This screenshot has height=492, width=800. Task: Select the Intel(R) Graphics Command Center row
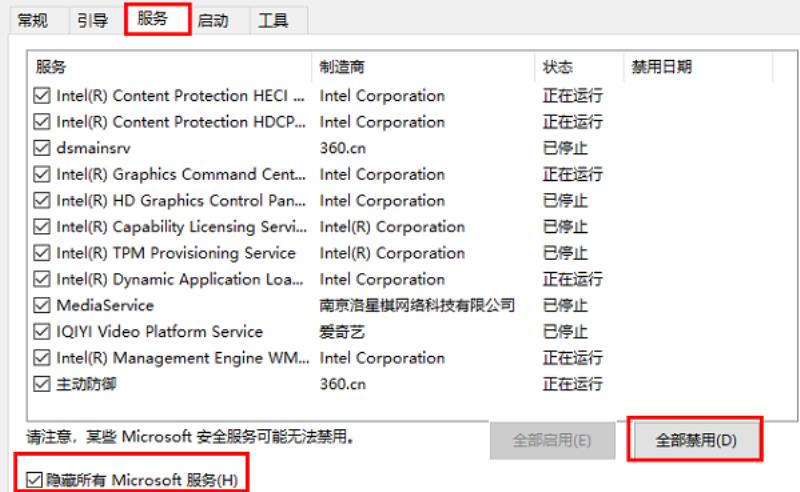[x=318, y=175]
